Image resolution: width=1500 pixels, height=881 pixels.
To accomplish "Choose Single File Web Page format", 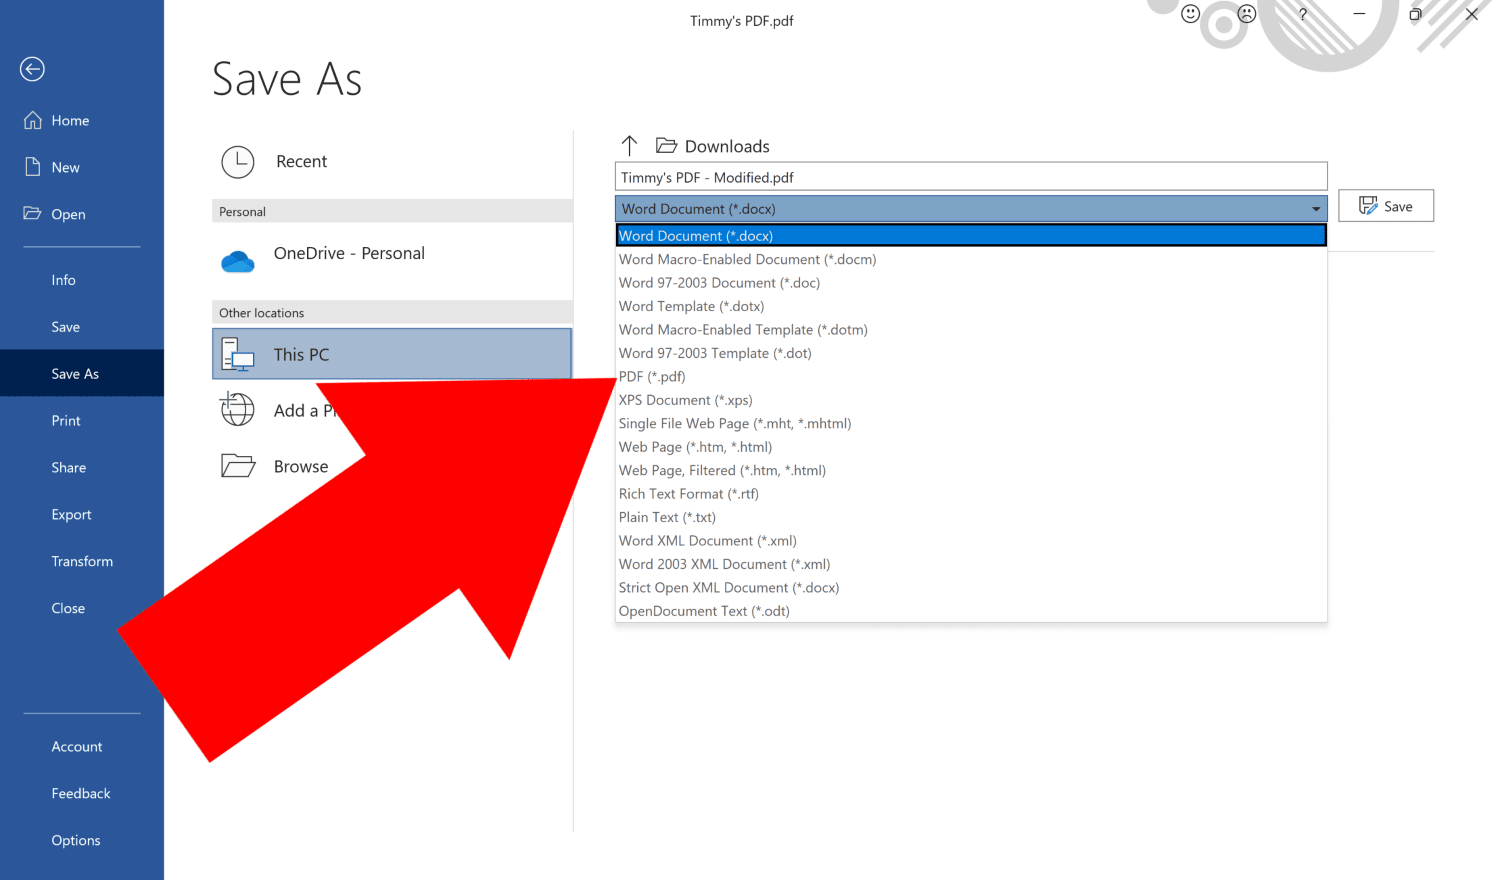I will (735, 424).
